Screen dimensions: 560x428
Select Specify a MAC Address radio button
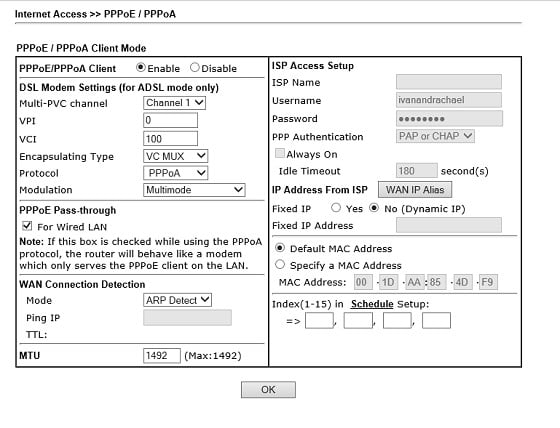click(x=280, y=264)
